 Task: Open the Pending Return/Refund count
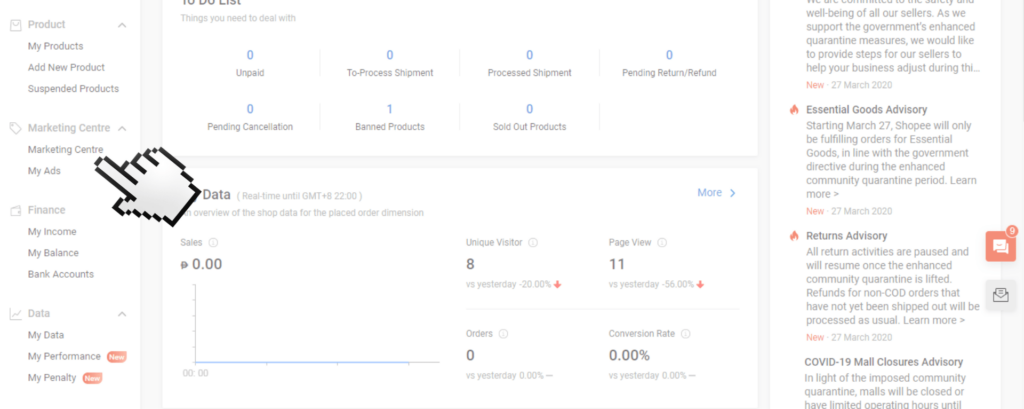[669, 56]
